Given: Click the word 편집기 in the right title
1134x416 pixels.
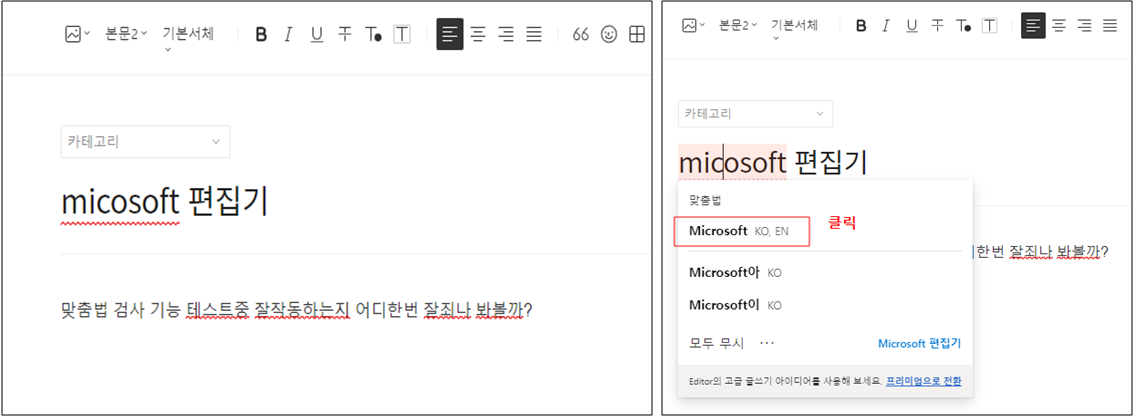Looking at the screenshot, I should [x=830, y=162].
